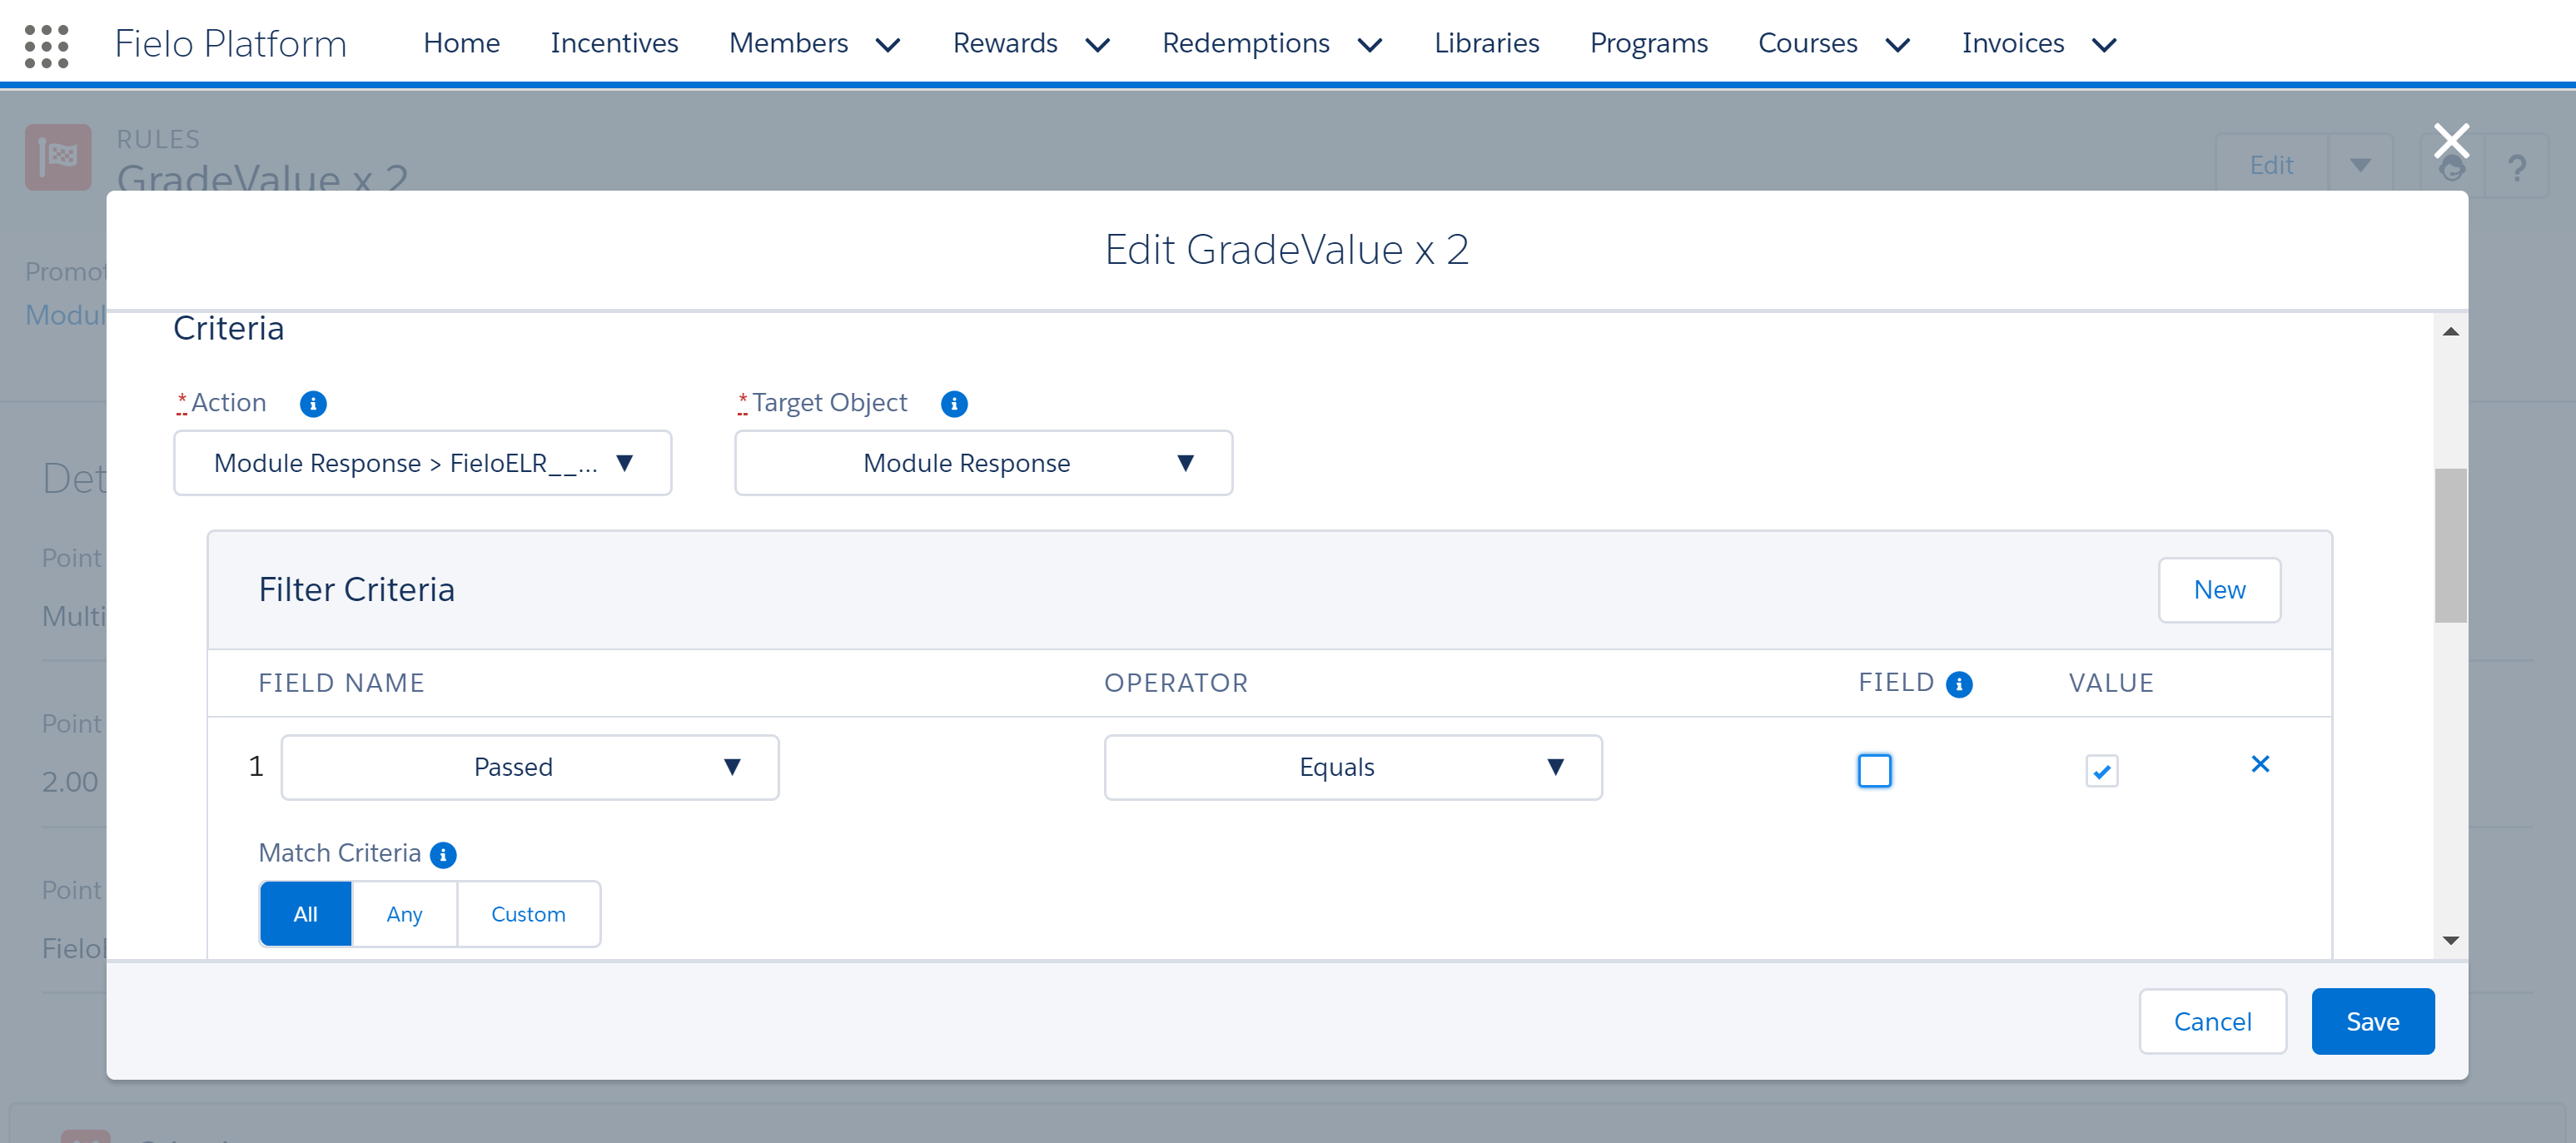
Task: Show info for the FIELD column header
Action: pyautogui.click(x=1959, y=684)
